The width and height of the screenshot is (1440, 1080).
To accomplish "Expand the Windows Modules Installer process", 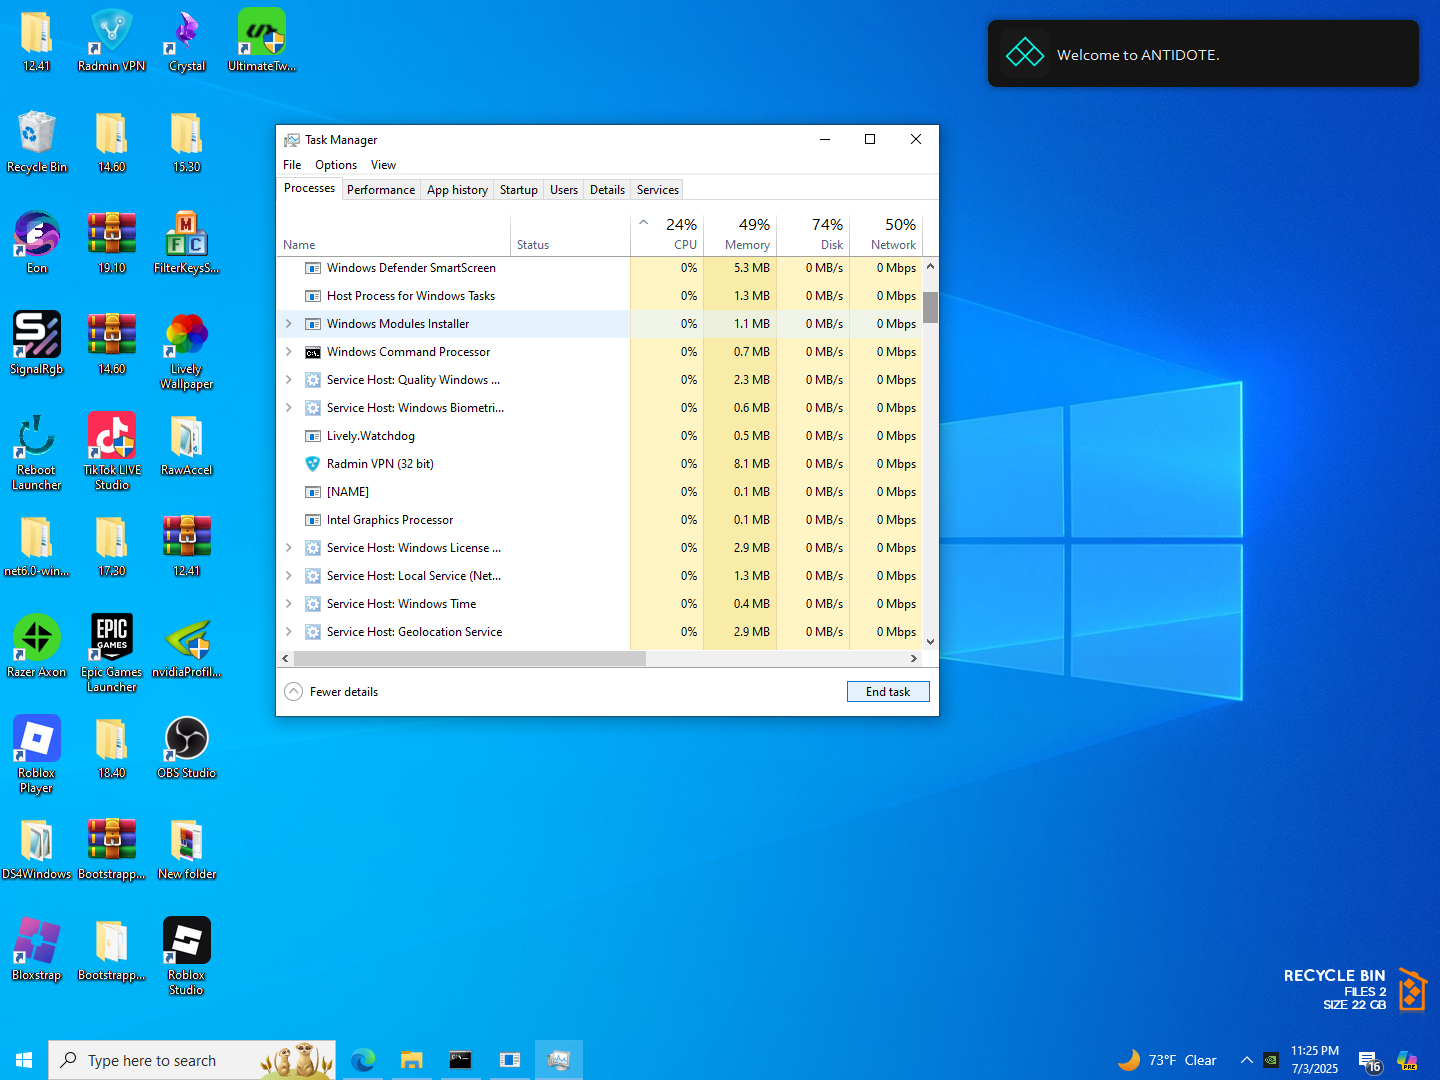I will click(x=289, y=324).
